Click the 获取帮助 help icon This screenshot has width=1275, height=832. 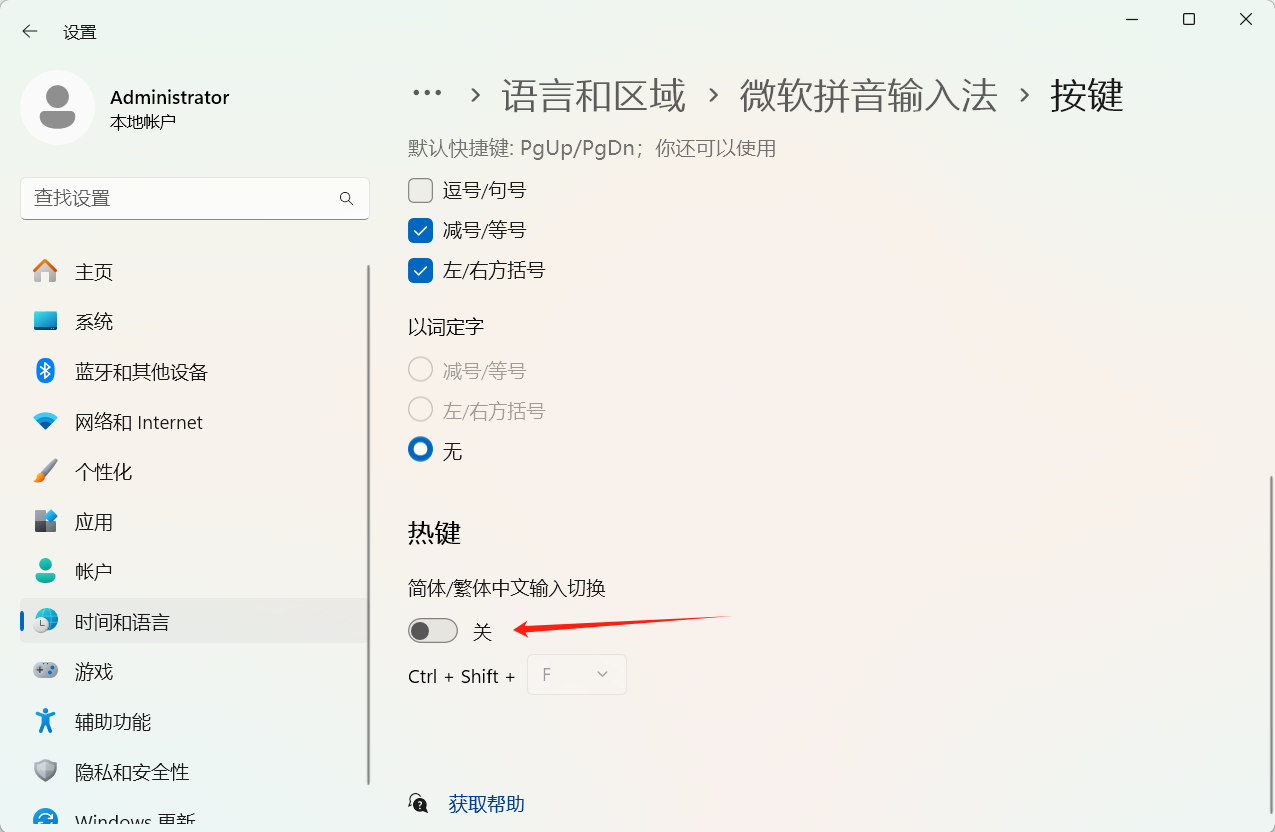419,804
